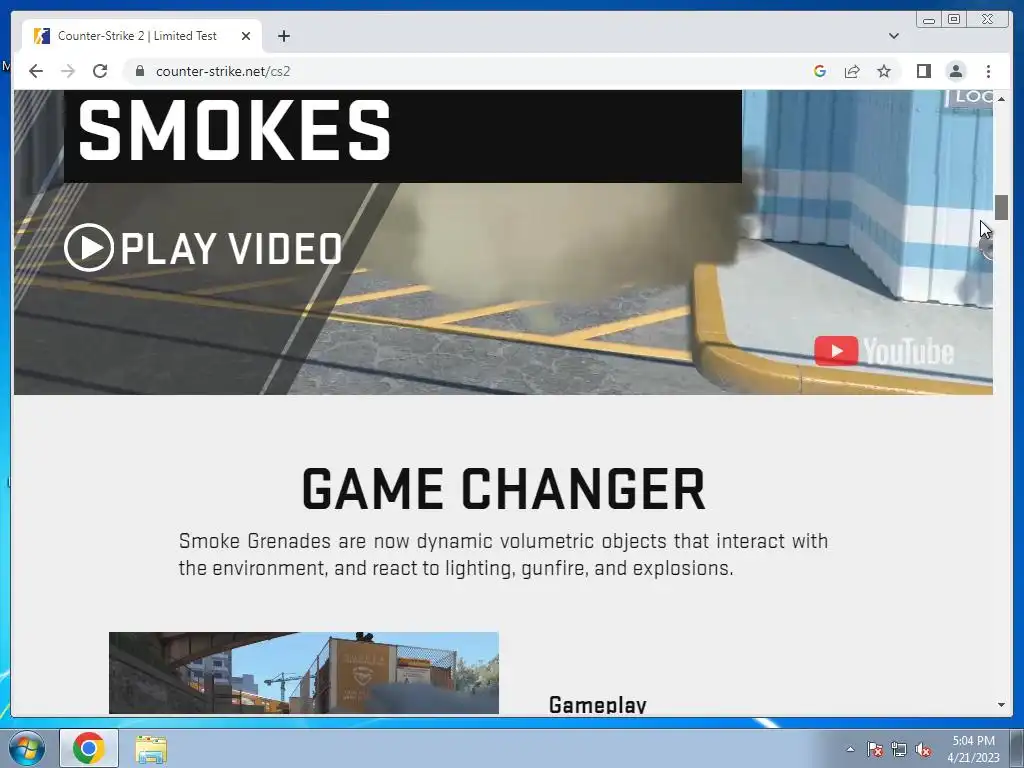Open the YouTube logo link
This screenshot has width=1024, height=768.
coord(884,351)
